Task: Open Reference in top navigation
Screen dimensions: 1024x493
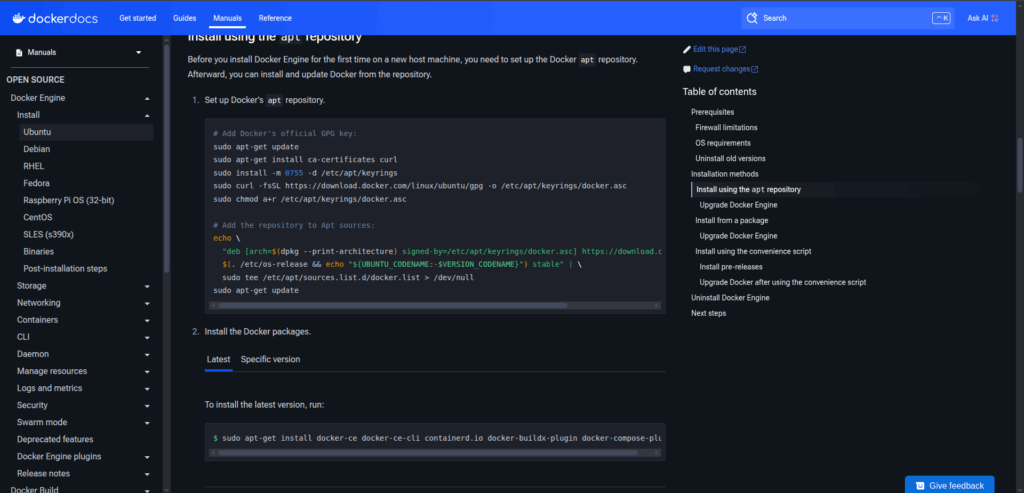Action: pos(275,18)
